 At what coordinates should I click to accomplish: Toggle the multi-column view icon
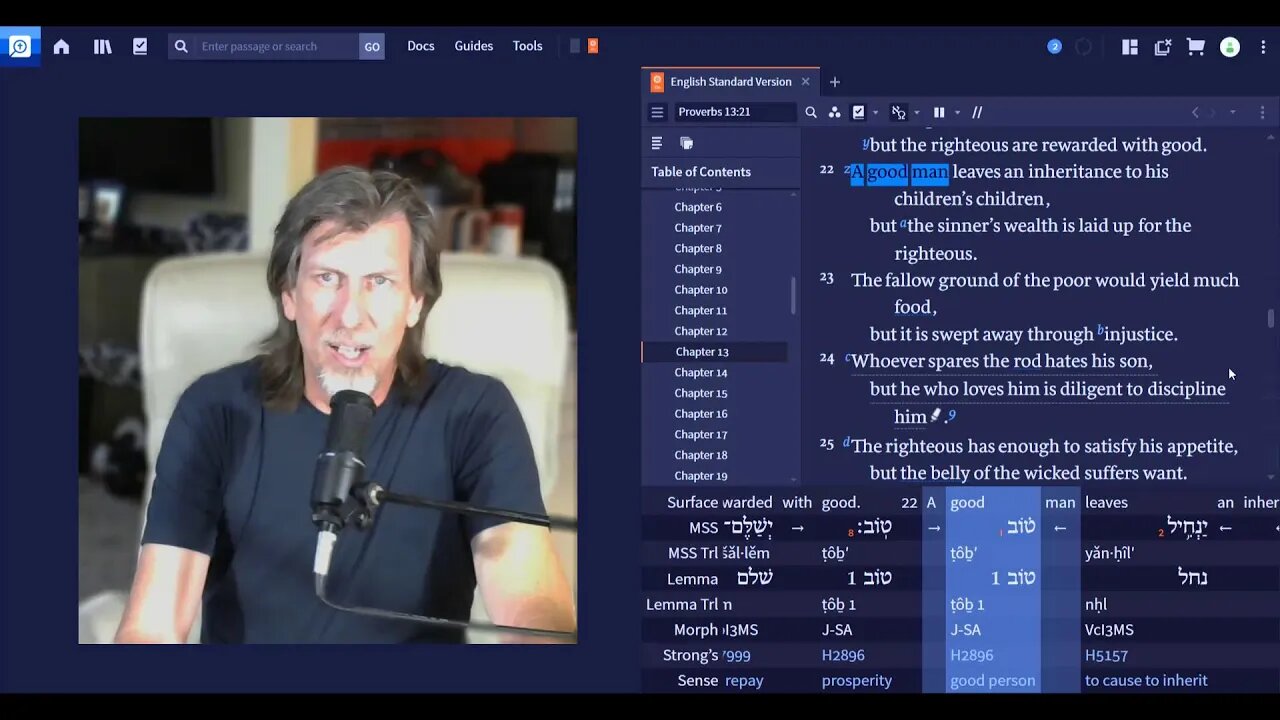939,112
